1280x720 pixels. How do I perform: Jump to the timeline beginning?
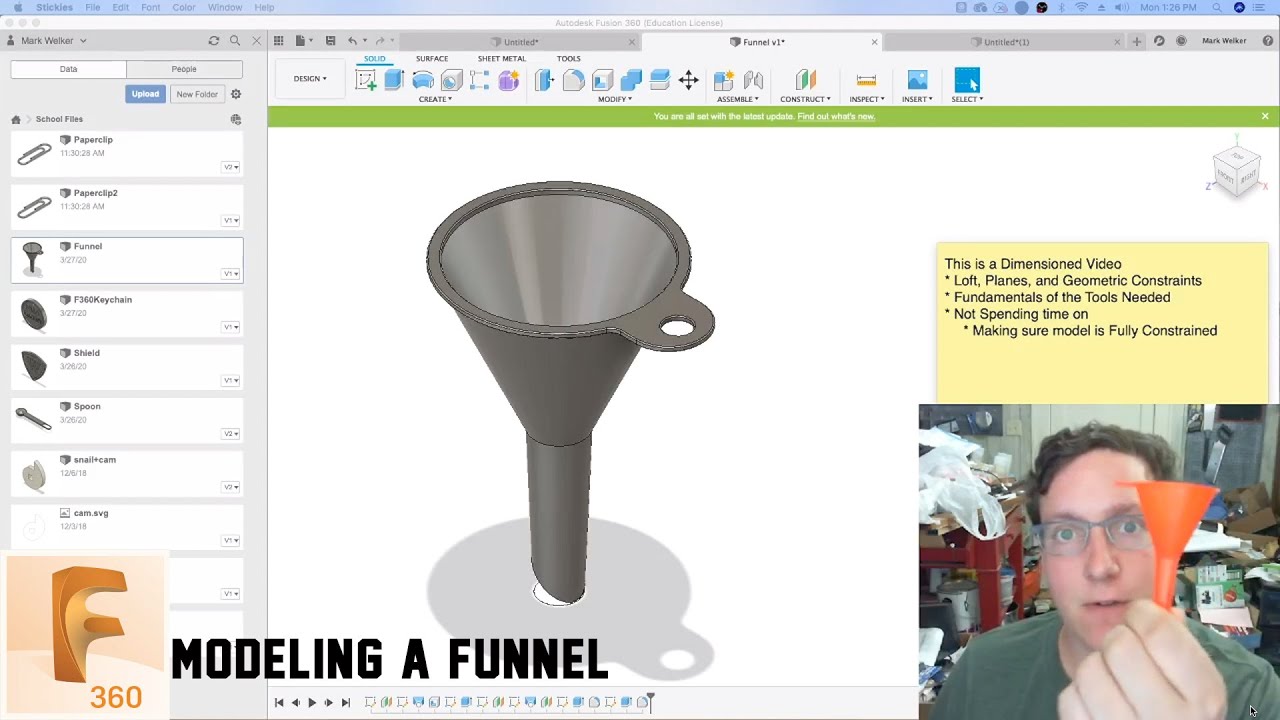point(279,703)
